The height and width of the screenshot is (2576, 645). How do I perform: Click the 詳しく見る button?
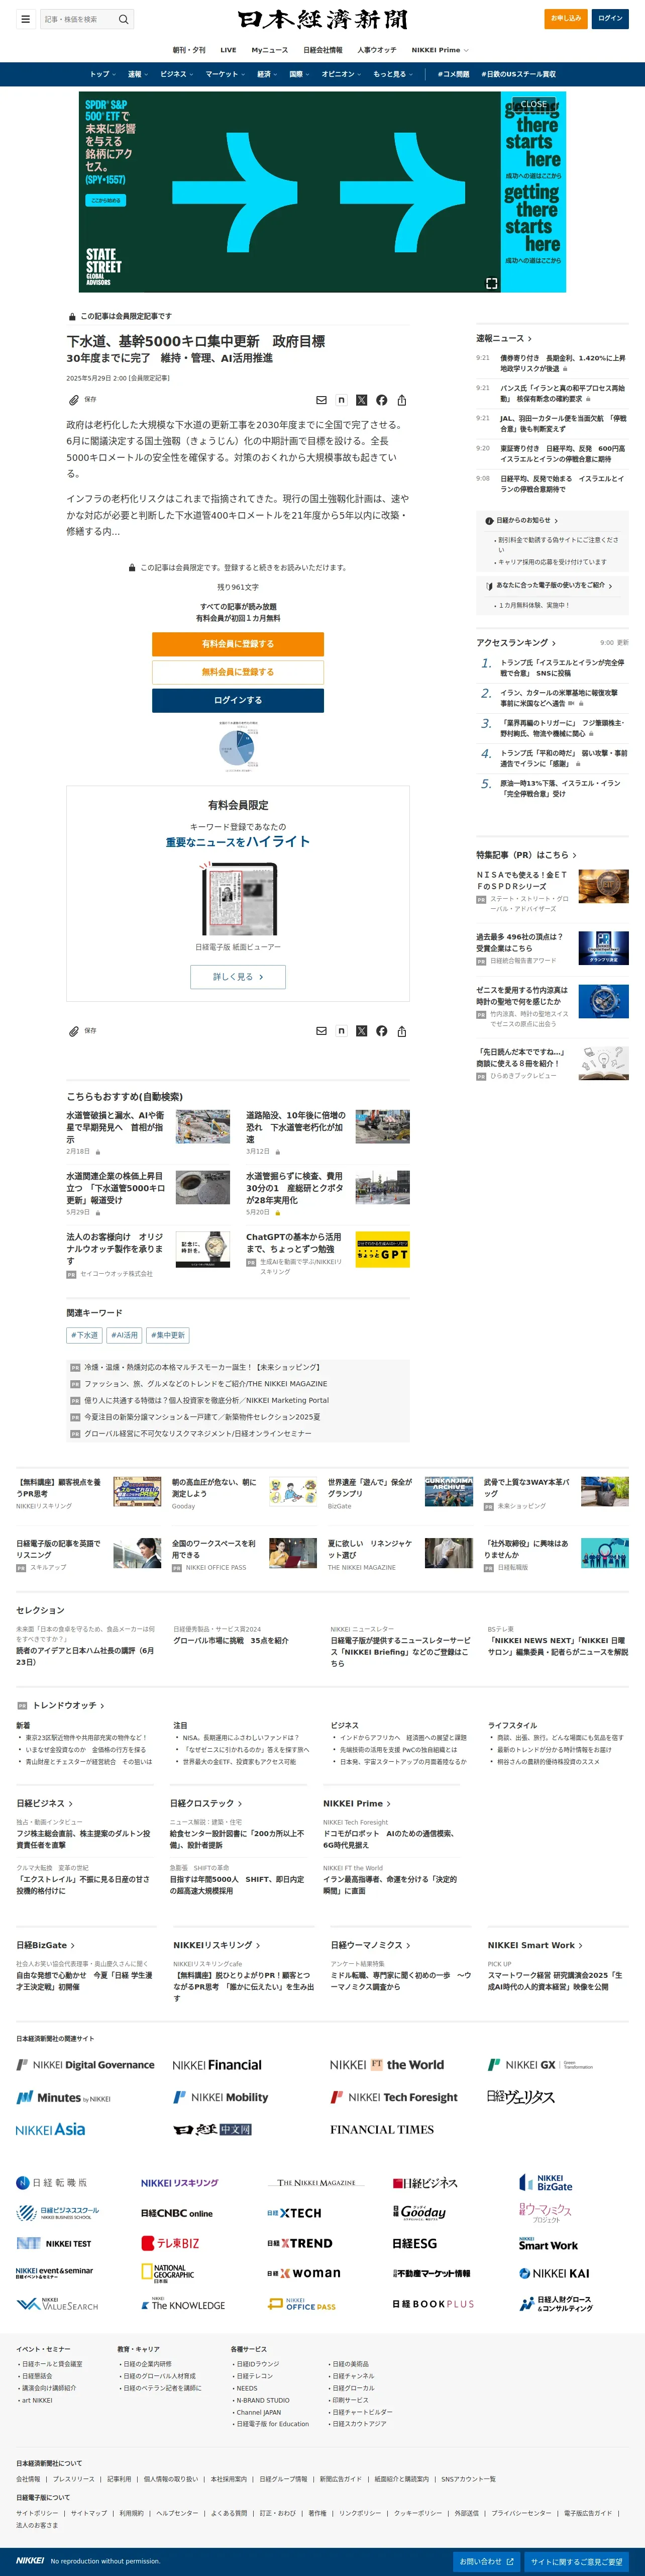238,977
